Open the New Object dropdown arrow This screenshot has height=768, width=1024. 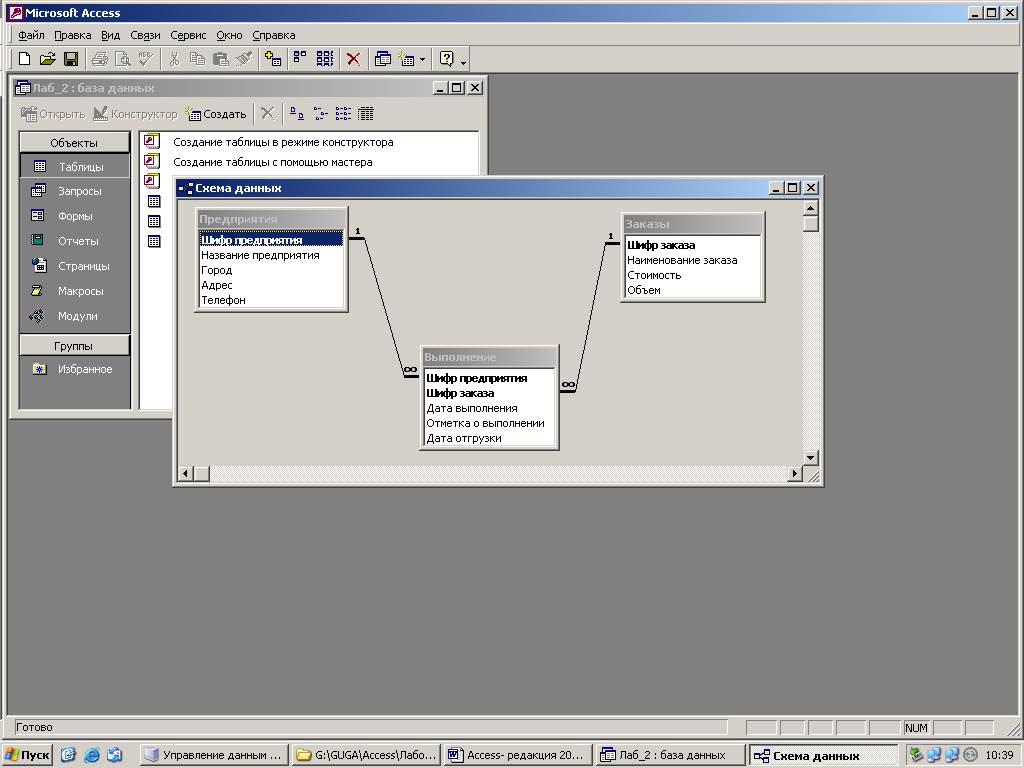click(x=423, y=59)
